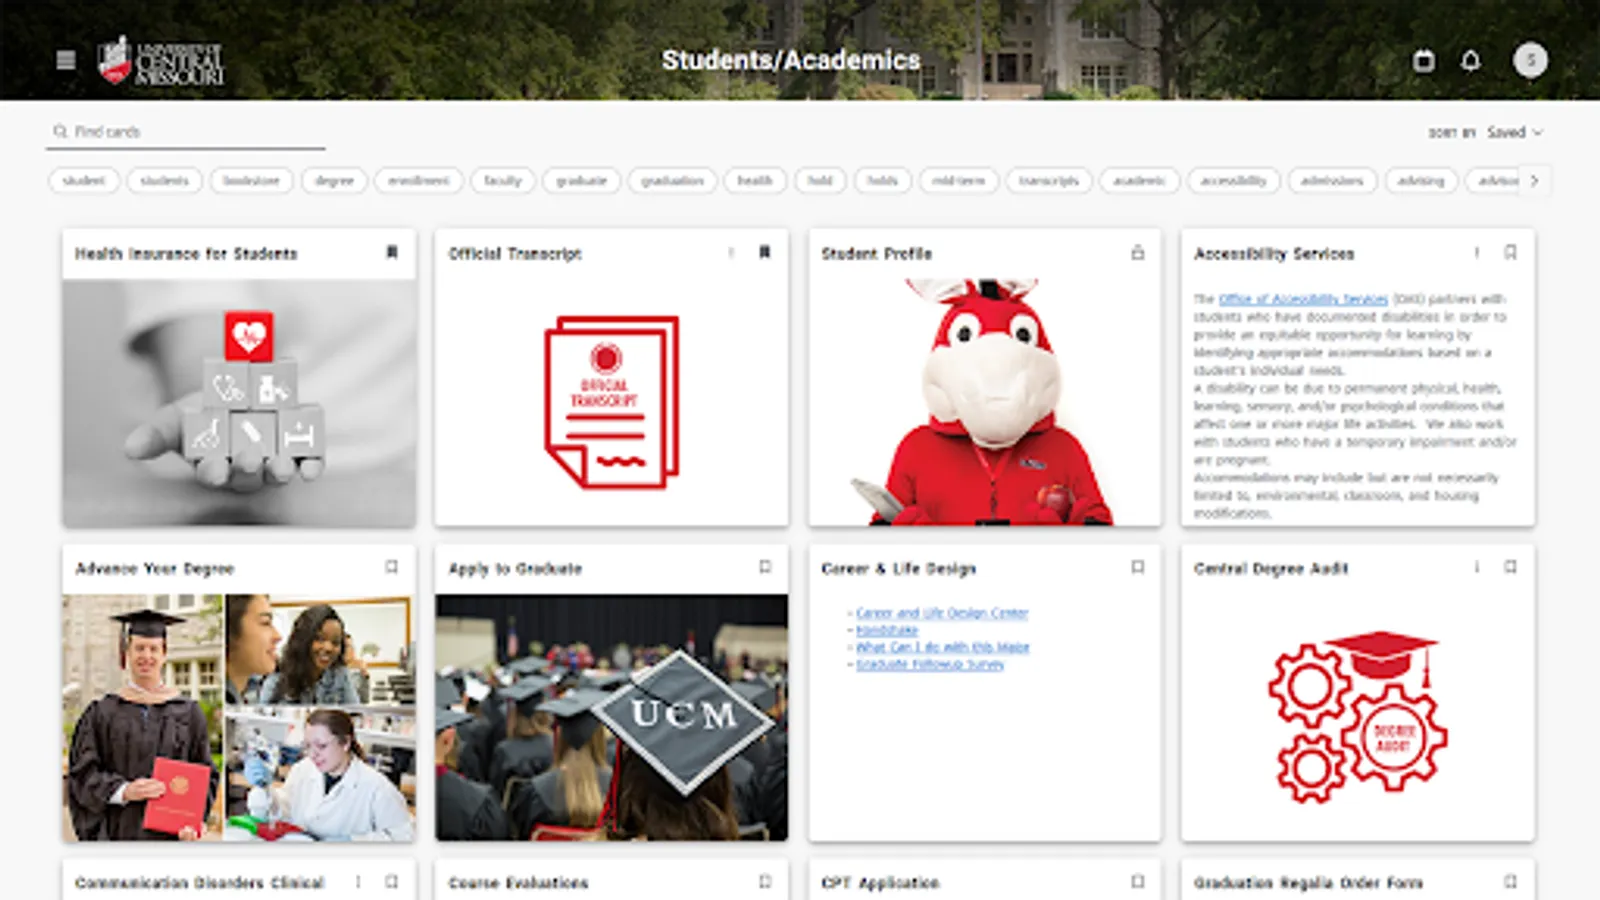Open the notifications bell
Viewport: 1600px width, 900px height.
pyautogui.click(x=1470, y=61)
